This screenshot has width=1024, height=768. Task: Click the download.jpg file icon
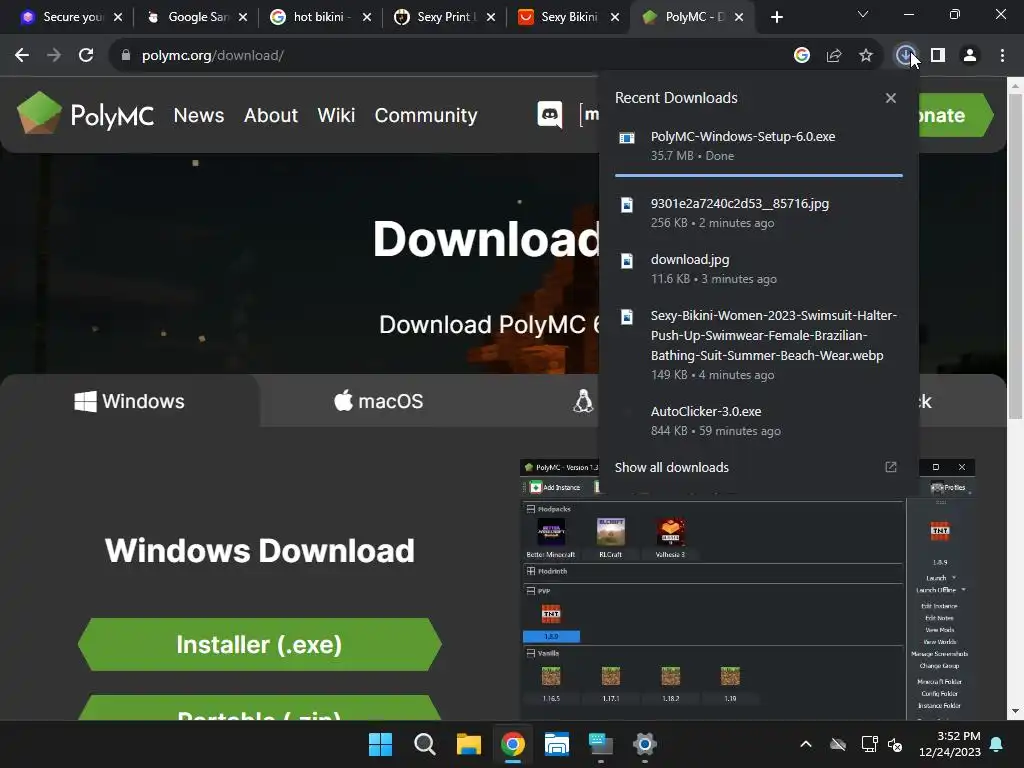[x=627, y=261]
